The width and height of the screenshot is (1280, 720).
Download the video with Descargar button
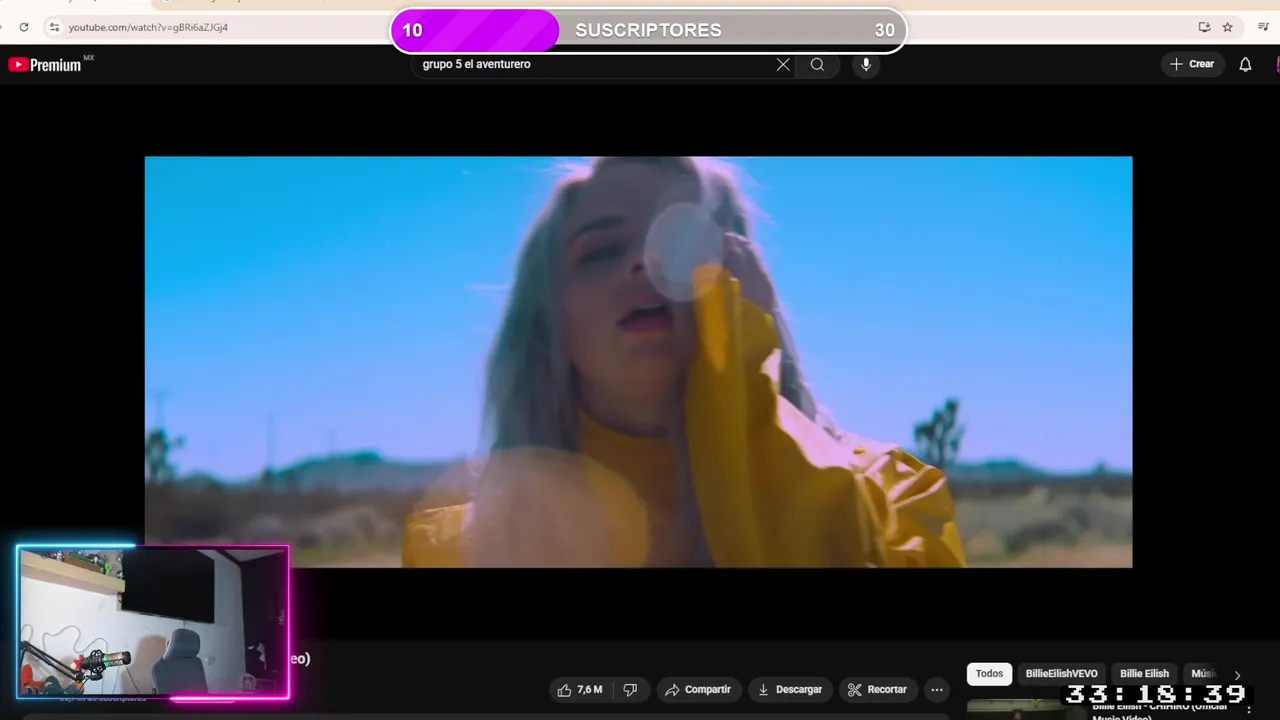tap(790, 690)
